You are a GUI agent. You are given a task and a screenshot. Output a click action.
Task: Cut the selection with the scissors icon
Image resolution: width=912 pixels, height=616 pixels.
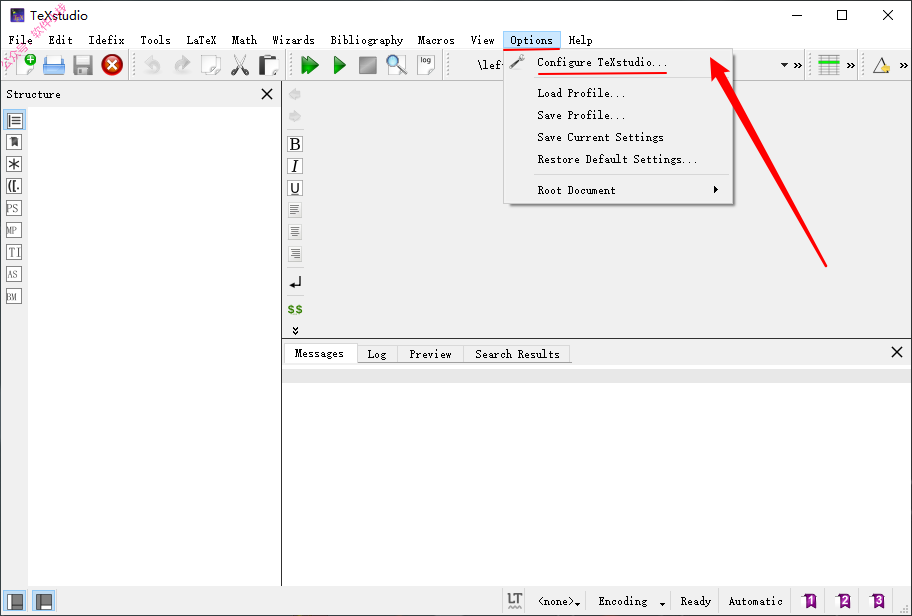click(x=240, y=65)
